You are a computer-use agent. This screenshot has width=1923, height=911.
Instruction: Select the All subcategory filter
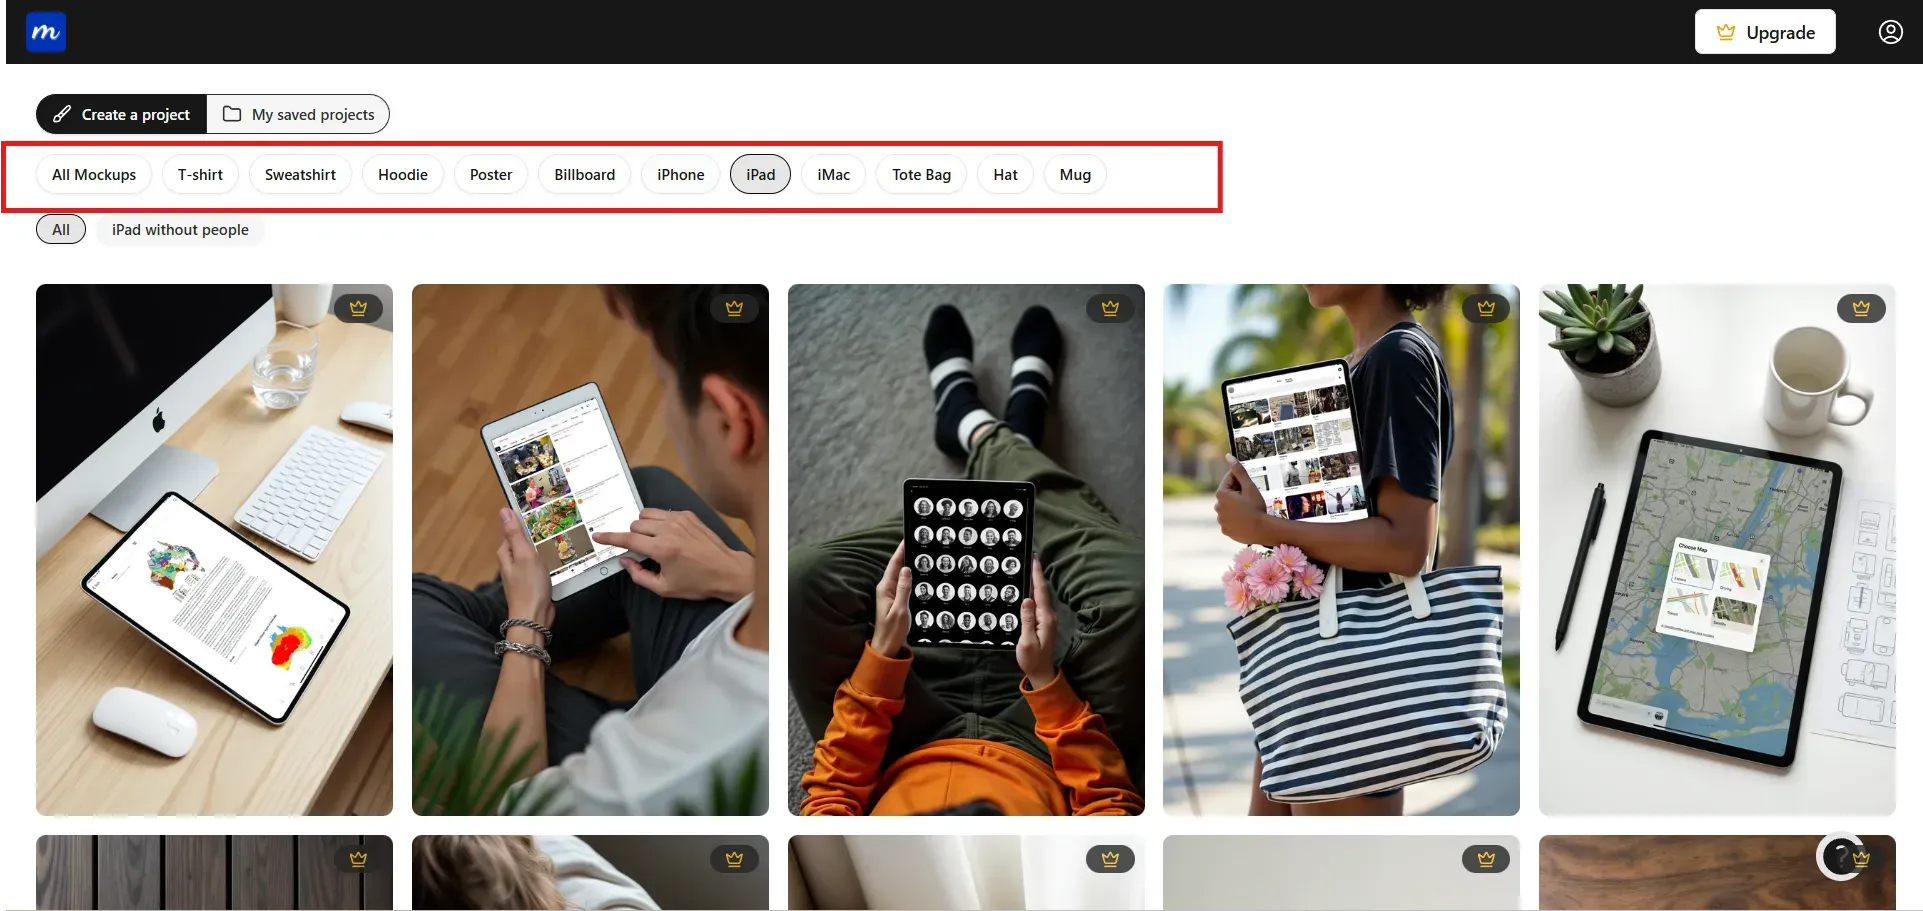(x=61, y=229)
